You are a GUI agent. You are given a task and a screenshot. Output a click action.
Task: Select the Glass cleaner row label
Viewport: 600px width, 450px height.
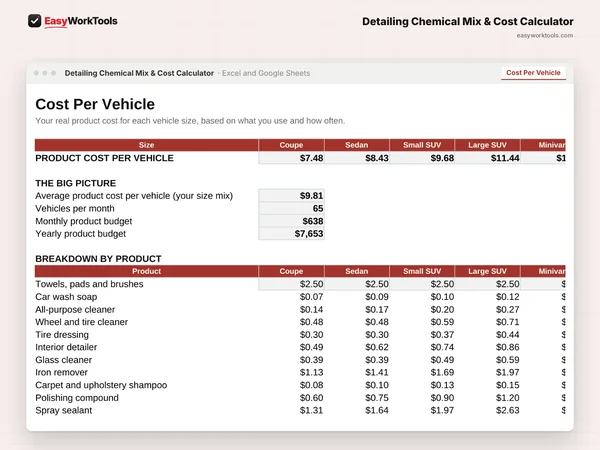[x=64, y=360]
